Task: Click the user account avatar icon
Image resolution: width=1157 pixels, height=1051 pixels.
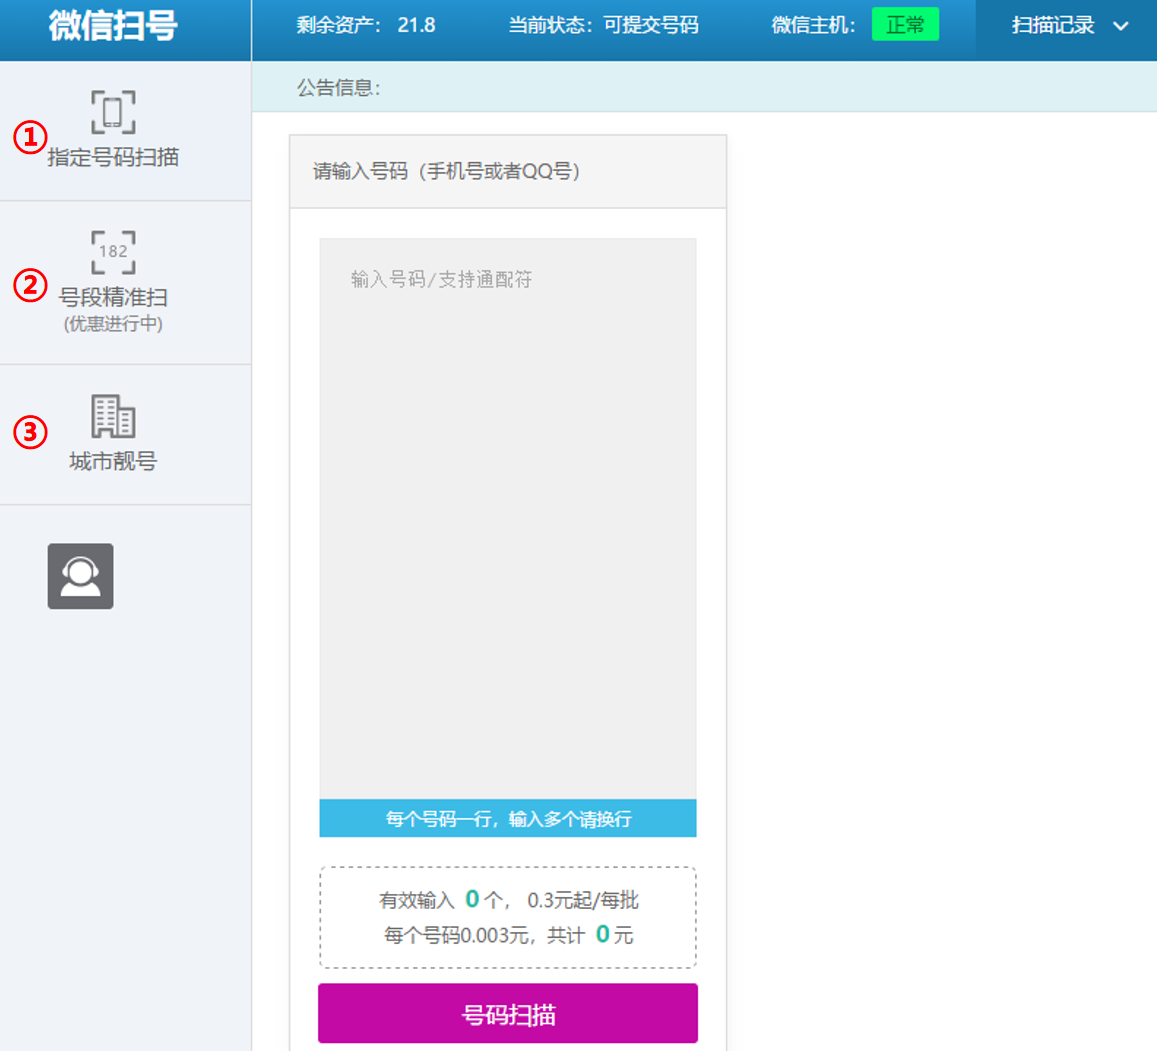Action: (x=80, y=576)
